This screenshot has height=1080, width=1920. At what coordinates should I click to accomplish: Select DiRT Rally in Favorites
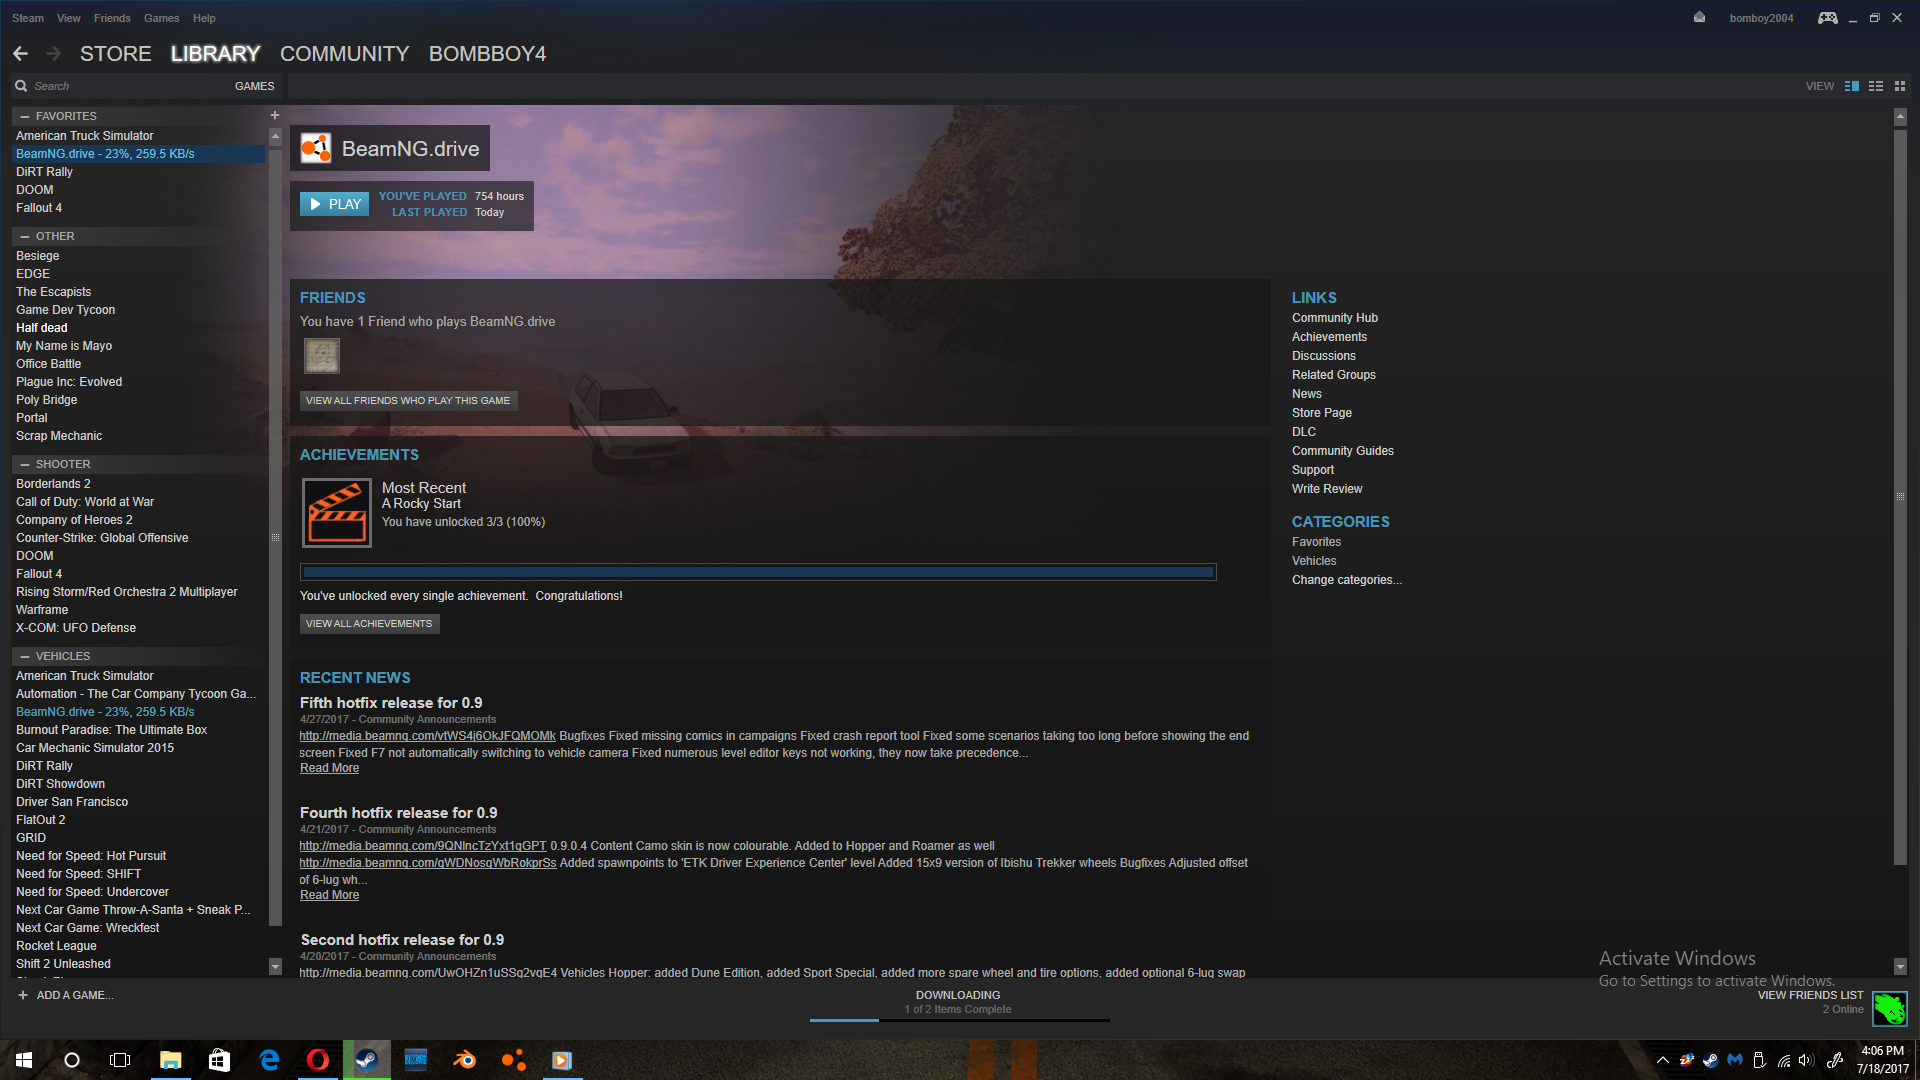[x=140, y=172]
